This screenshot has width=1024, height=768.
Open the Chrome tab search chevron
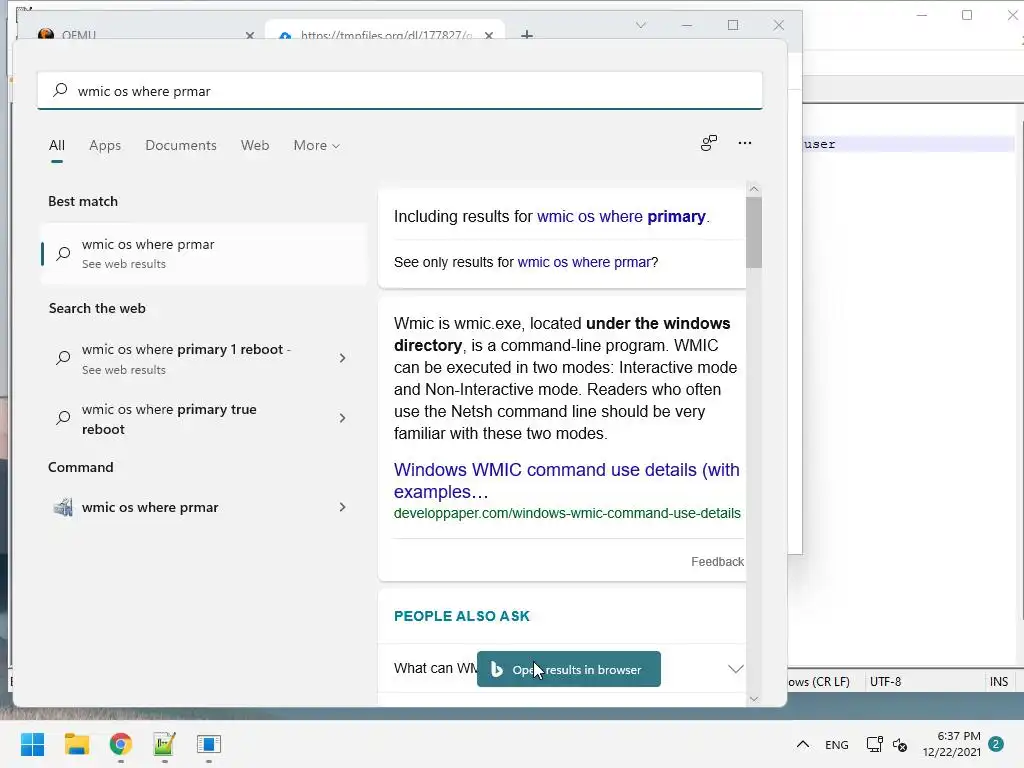(641, 25)
